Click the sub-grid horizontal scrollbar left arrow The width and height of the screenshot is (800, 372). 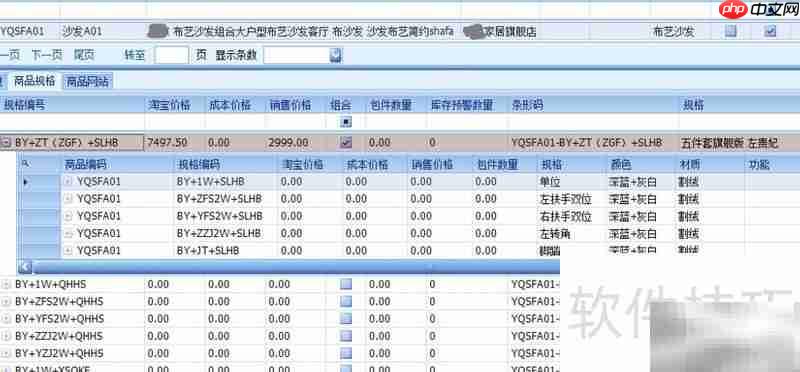pyautogui.click(x=26, y=266)
